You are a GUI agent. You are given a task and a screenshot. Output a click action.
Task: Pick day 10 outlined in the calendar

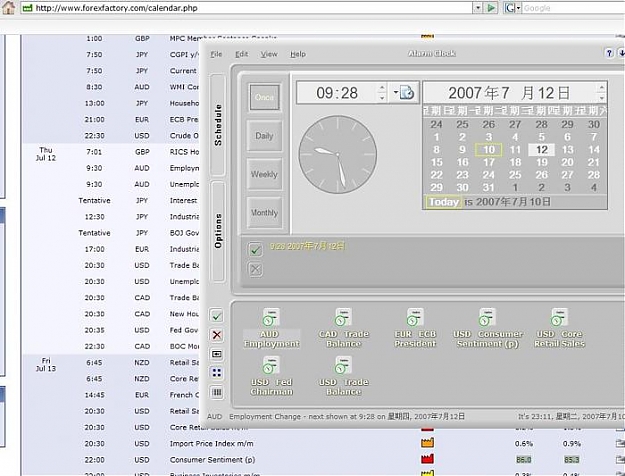pos(489,150)
